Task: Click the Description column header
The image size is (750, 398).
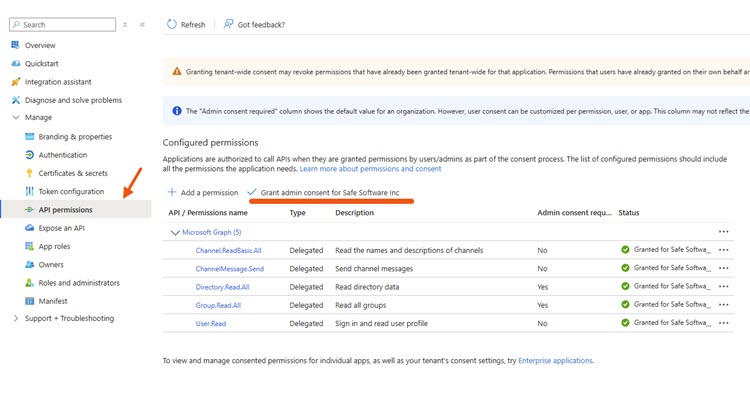Action: (x=354, y=212)
